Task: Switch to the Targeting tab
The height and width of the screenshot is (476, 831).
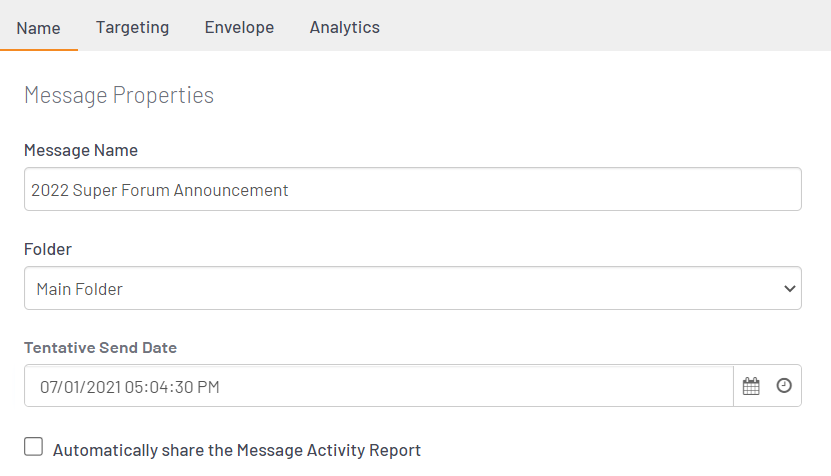Action: click(132, 28)
